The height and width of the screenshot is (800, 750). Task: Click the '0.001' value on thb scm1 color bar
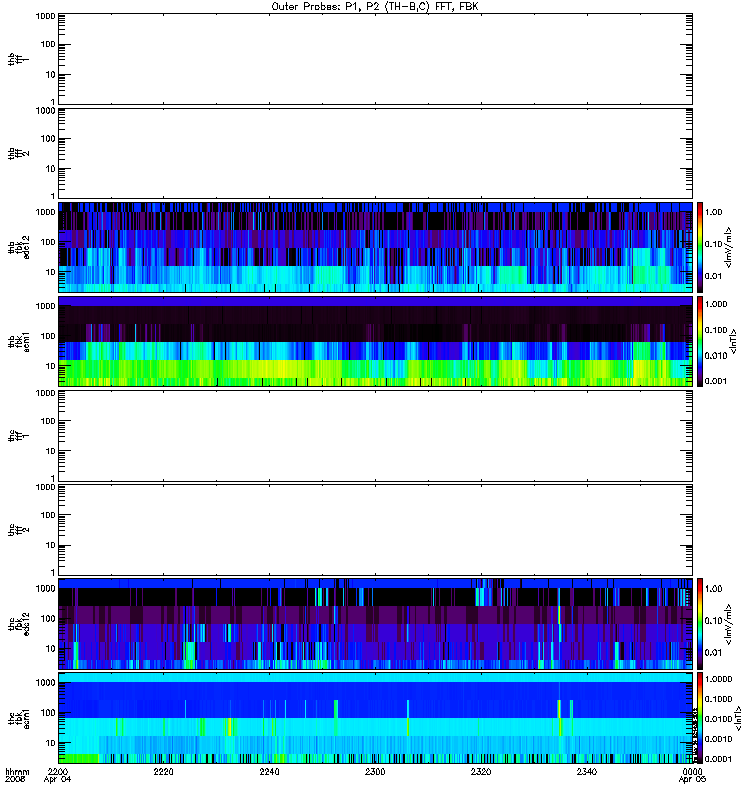tap(716, 381)
